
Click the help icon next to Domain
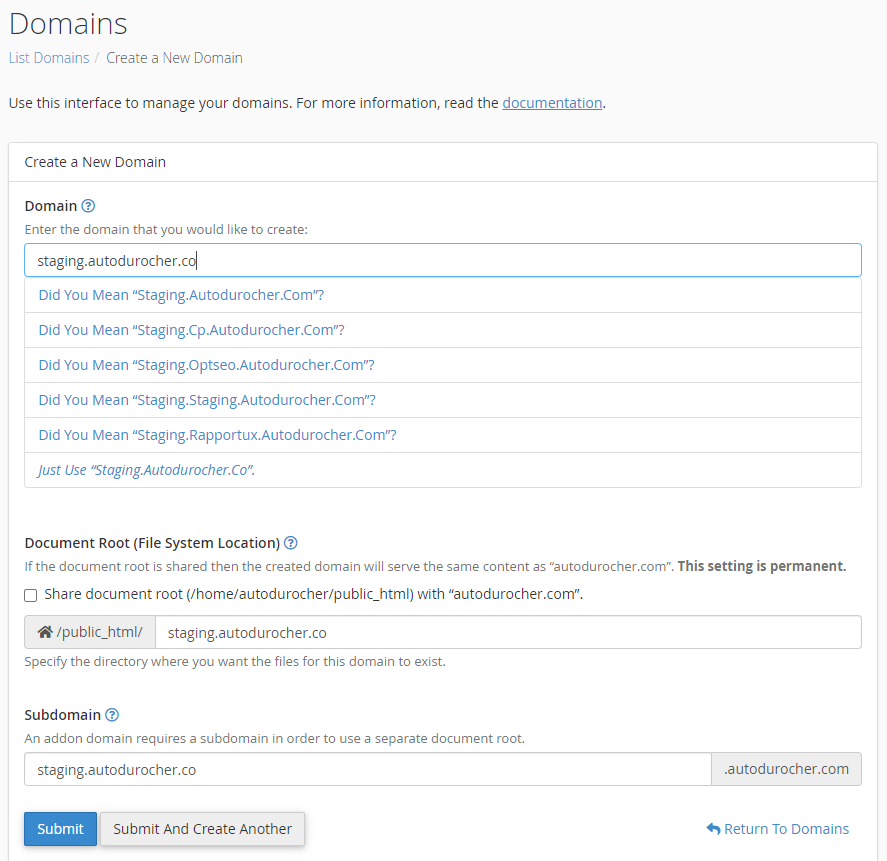[x=88, y=206]
